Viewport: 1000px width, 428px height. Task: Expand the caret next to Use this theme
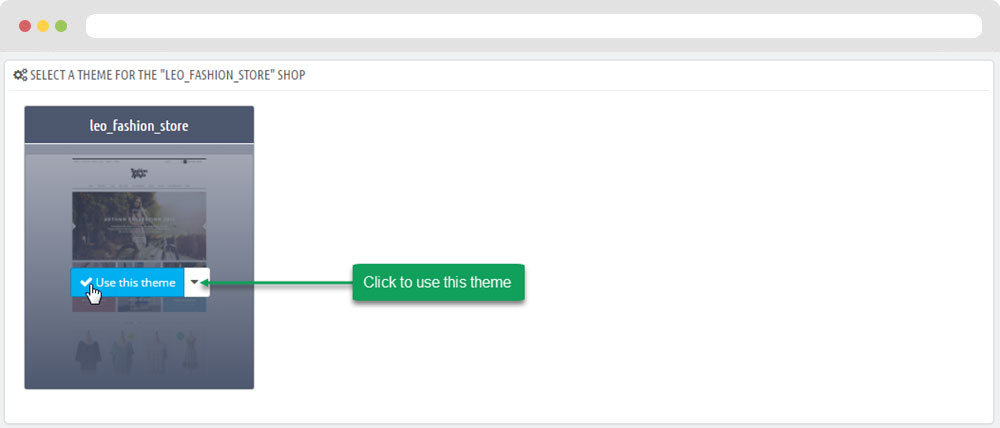(x=197, y=283)
